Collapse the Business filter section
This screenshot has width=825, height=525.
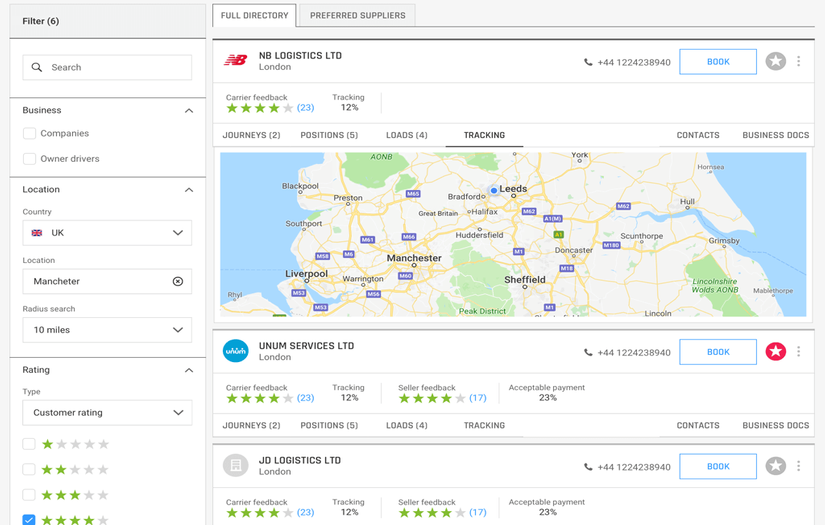pos(189,110)
